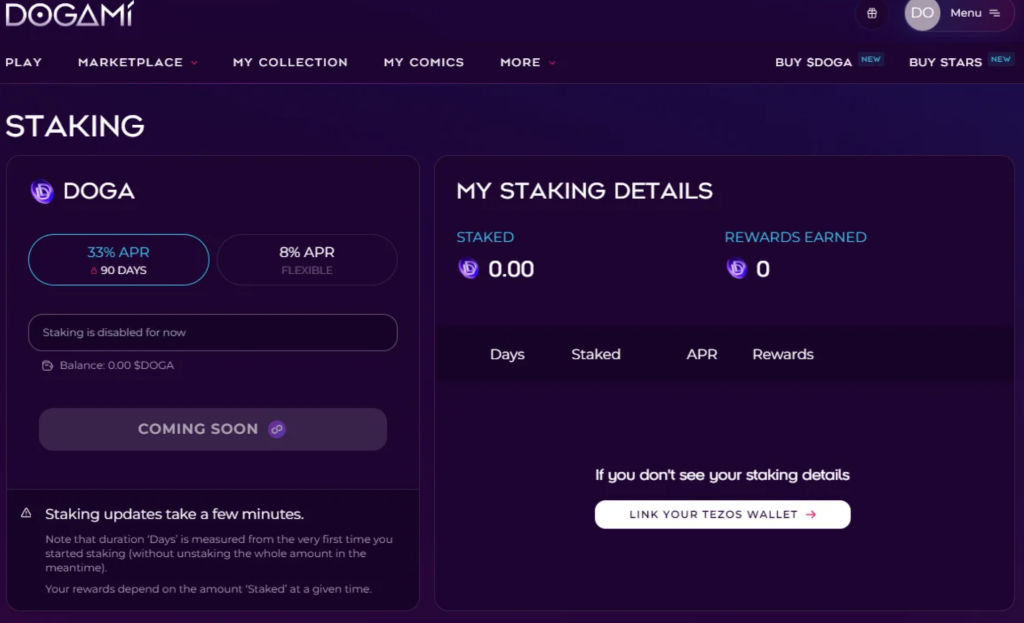Click 'If you don't see your staking details'

pos(722,475)
